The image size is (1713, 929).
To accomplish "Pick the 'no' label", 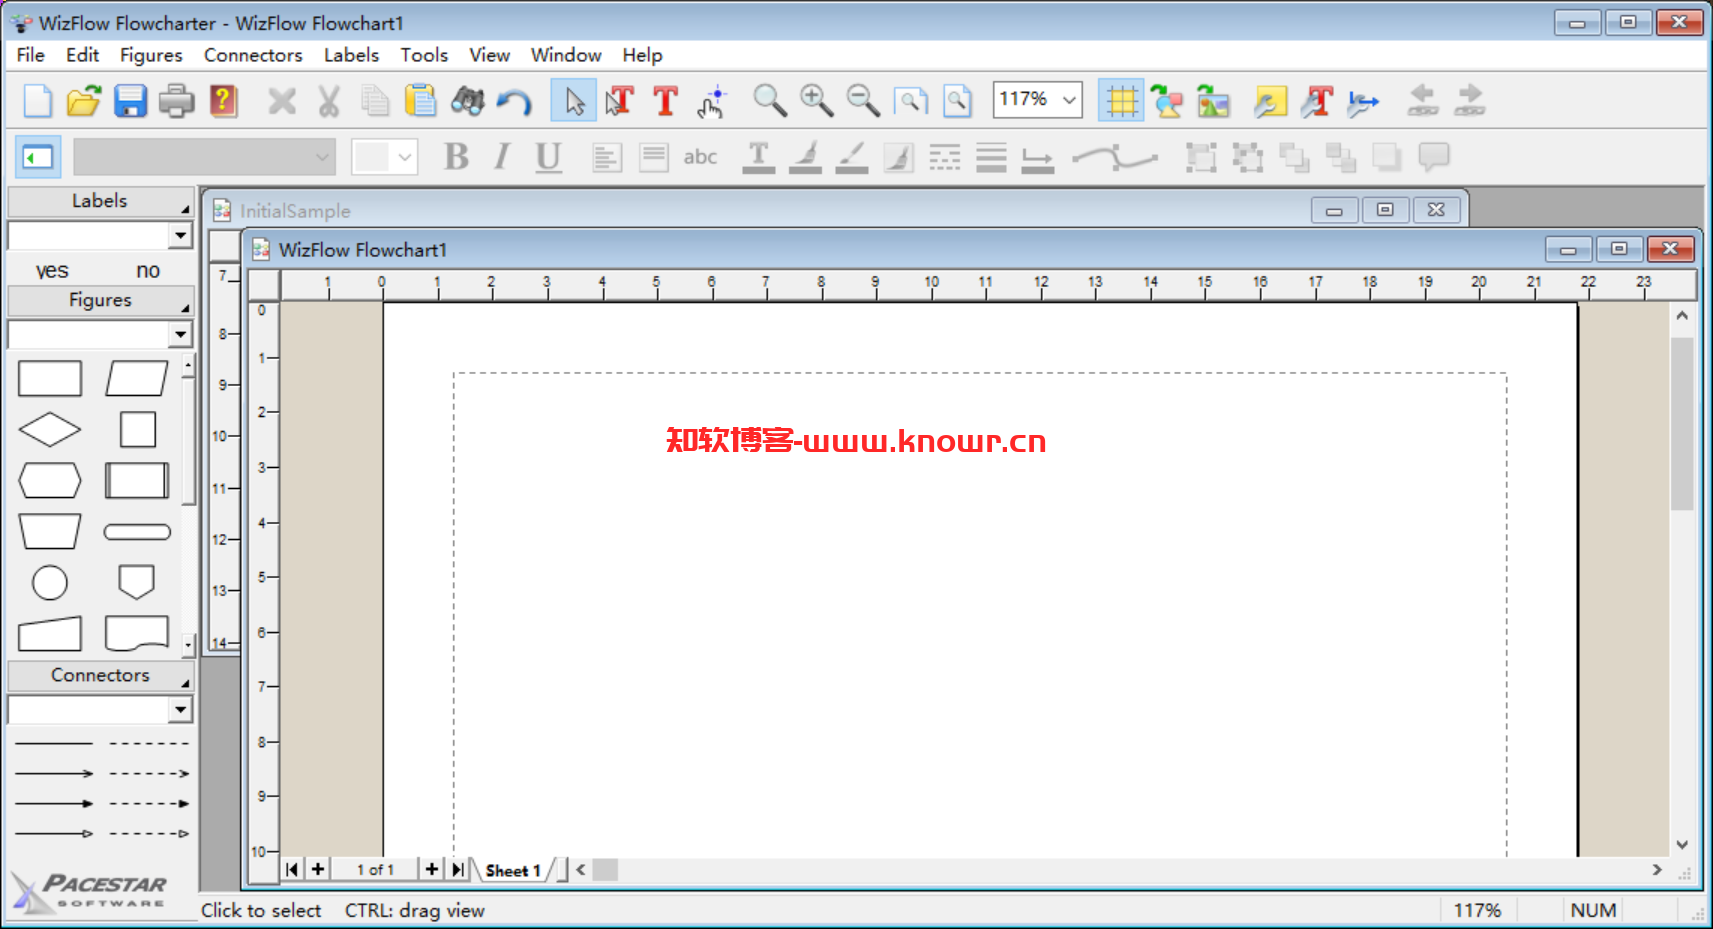I will coord(148,271).
